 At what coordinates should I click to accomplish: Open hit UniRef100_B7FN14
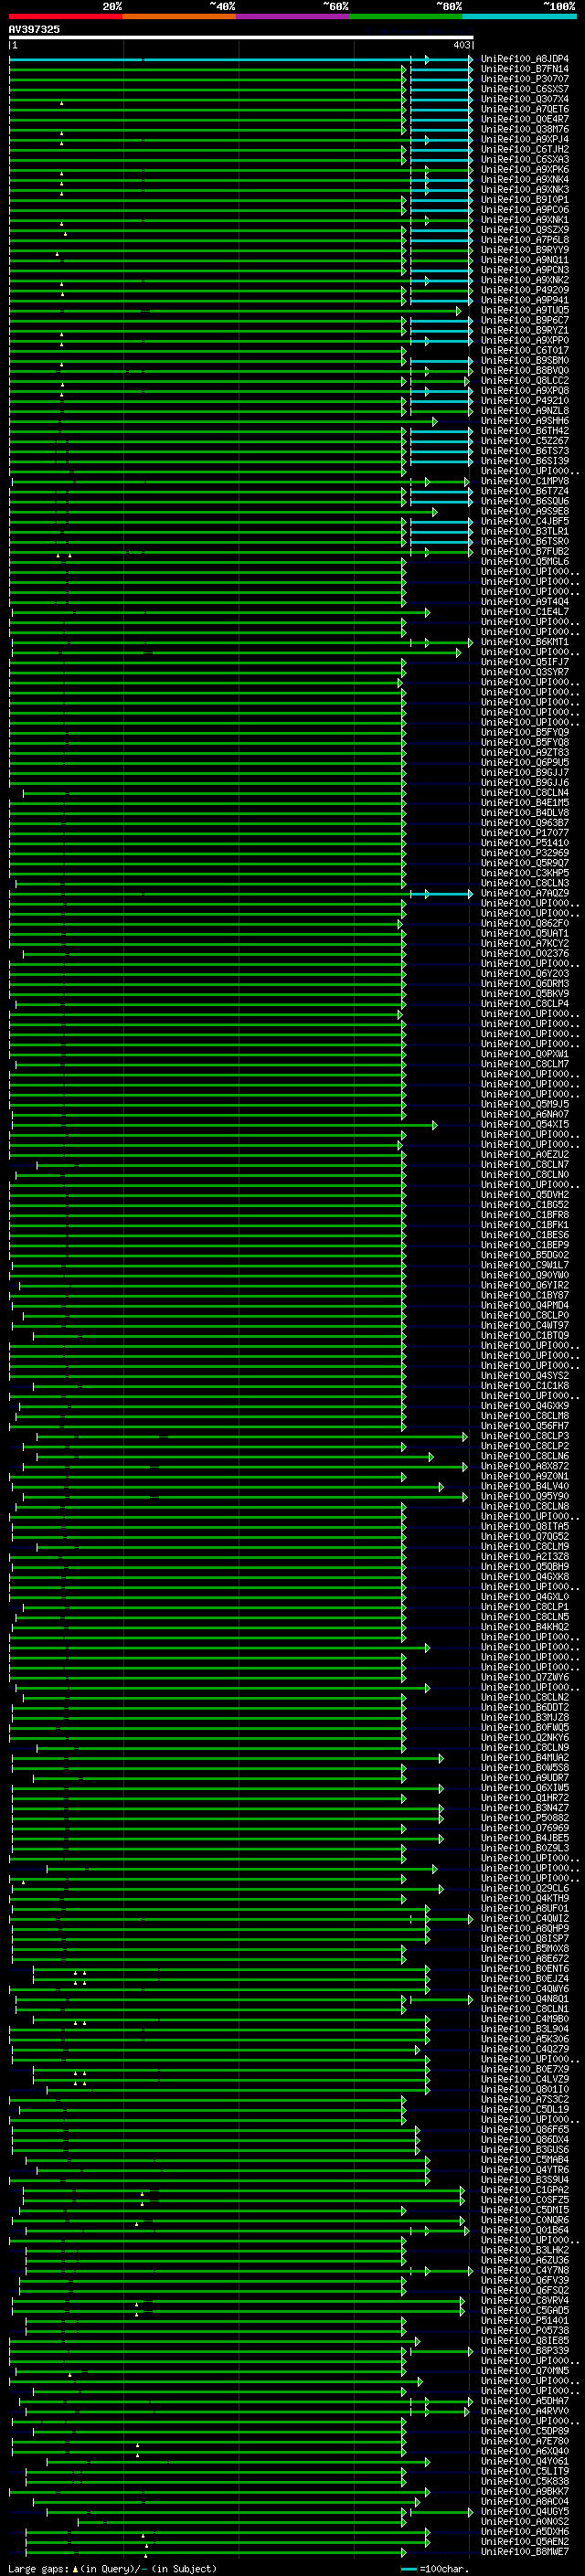525,69
